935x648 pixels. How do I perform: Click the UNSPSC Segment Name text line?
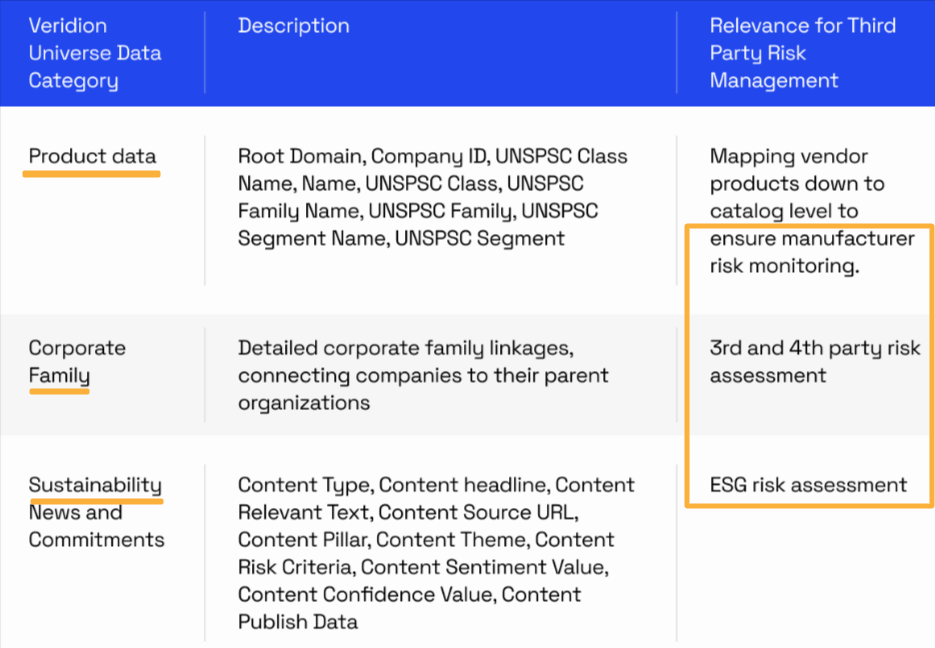(401, 238)
